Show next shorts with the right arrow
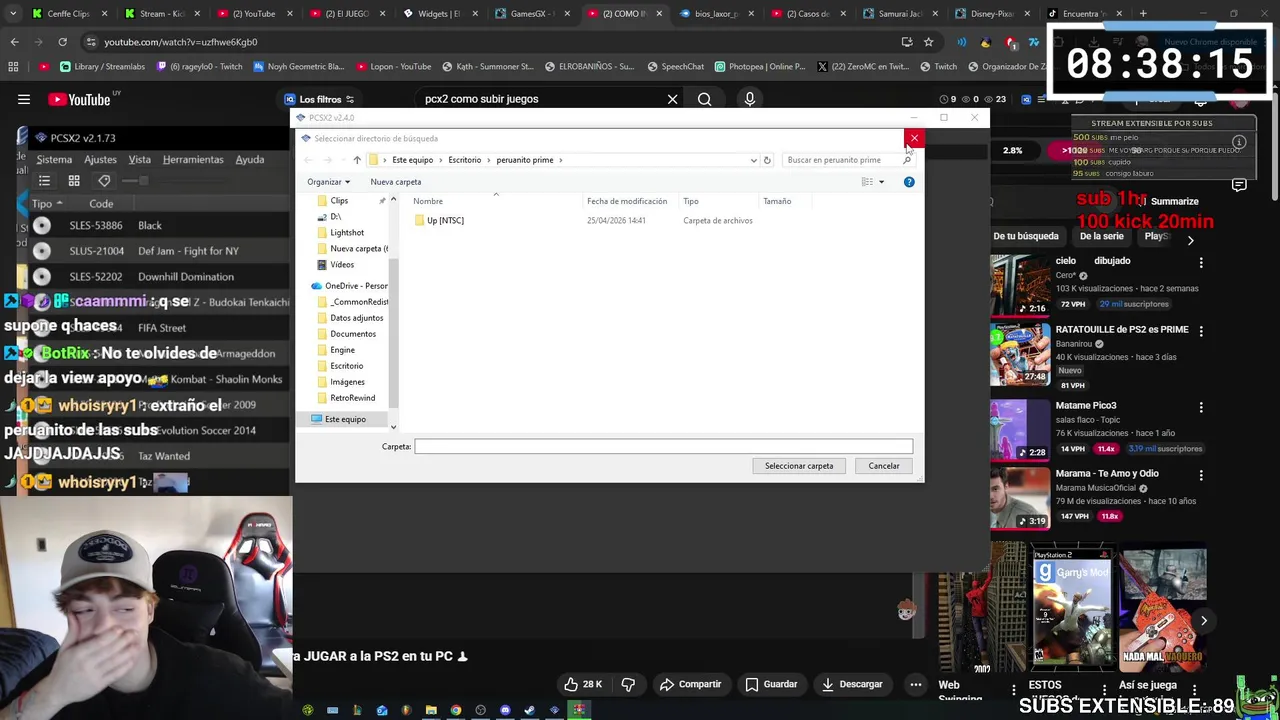Screen dimensions: 1280x720 pyautogui.click(x=1204, y=621)
